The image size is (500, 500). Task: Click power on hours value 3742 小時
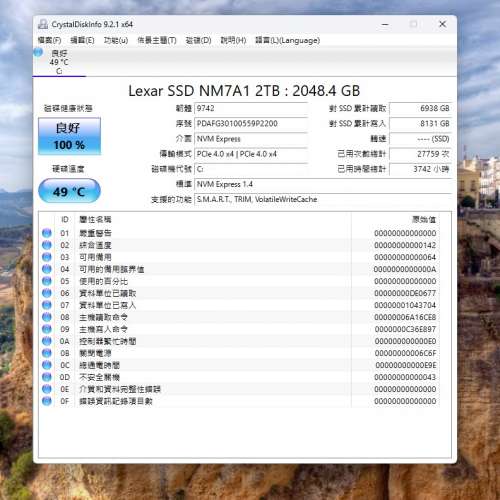pyautogui.click(x=421, y=169)
